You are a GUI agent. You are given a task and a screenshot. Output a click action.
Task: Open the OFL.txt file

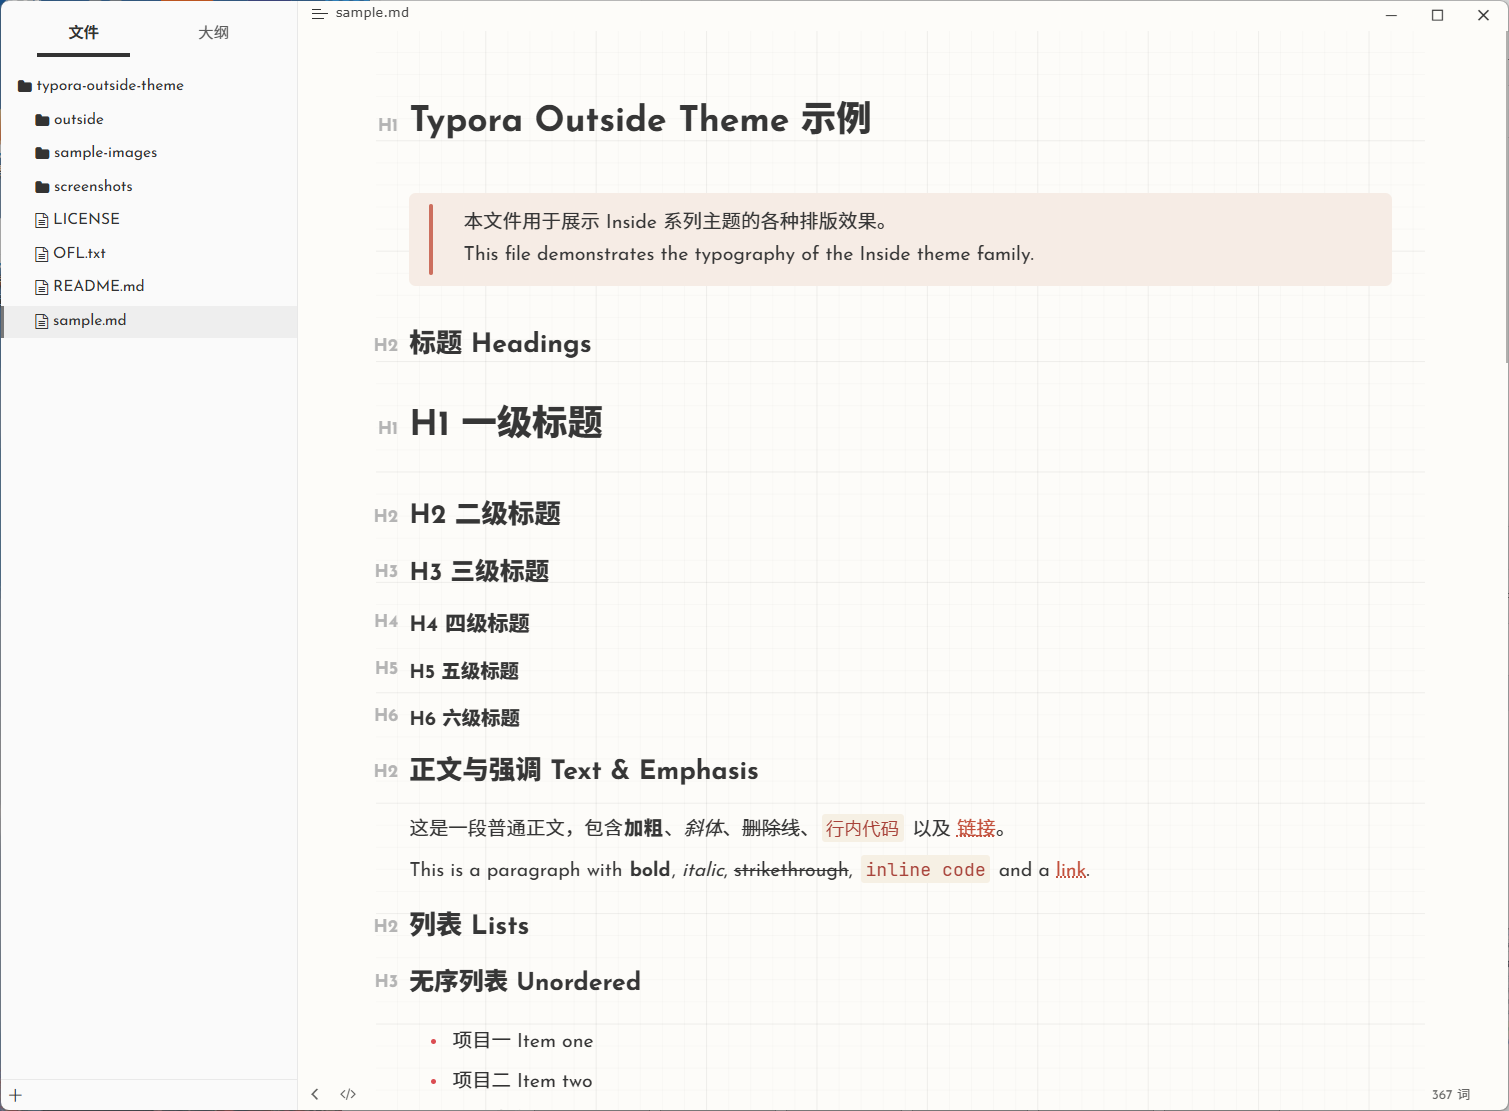point(79,253)
